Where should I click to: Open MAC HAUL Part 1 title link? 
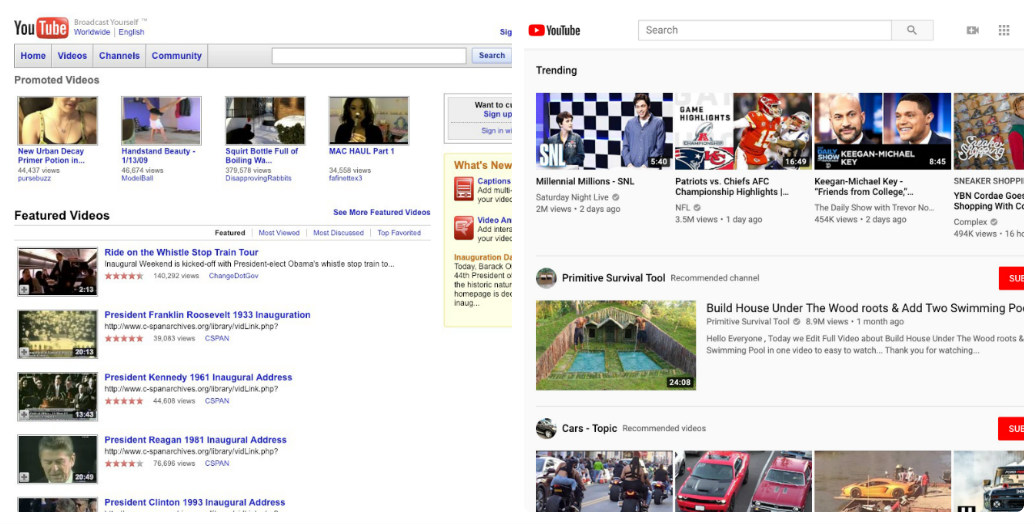pos(361,151)
